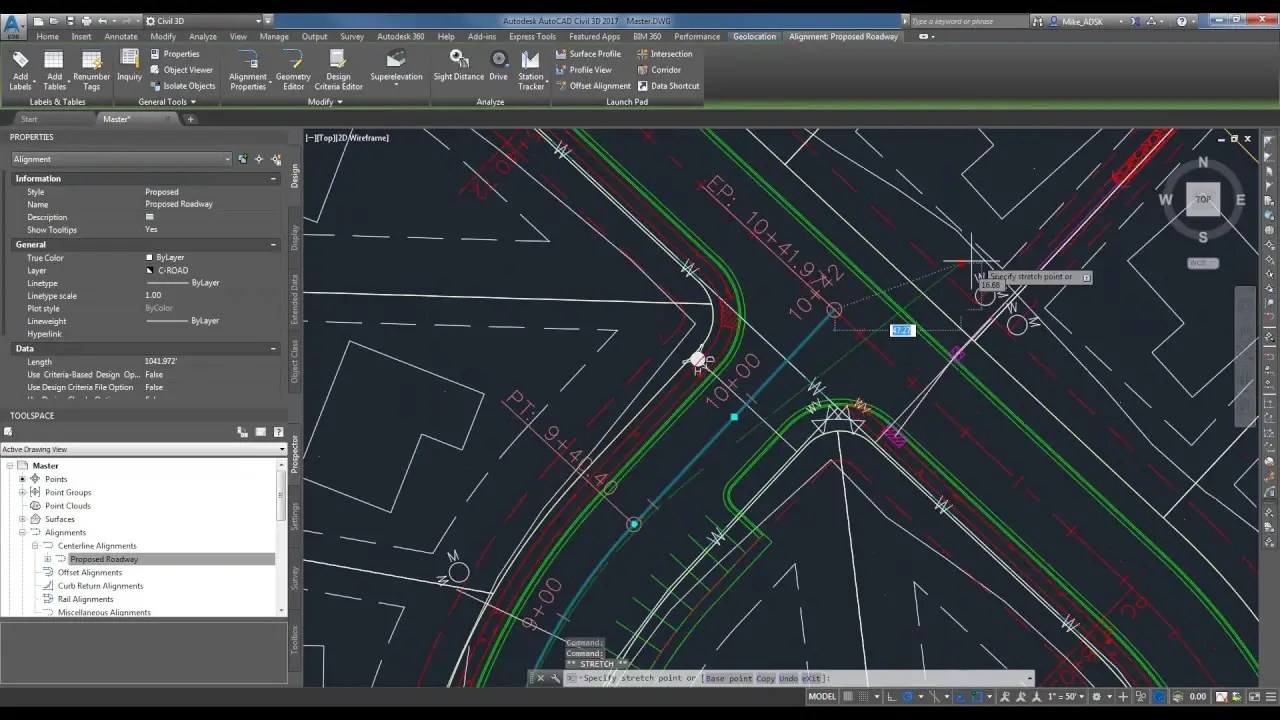Image resolution: width=1280 pixels, height=720 pixels.
Task: Start the Sight Distance analysis tool
Action: coord(459,68)
